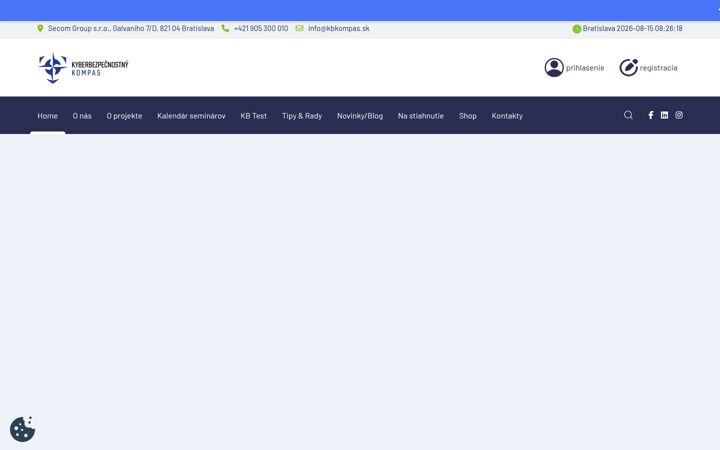Viewport: 720px width, 450px height.
Task: Click the prihlasenie login link
Action: [585, 68]
